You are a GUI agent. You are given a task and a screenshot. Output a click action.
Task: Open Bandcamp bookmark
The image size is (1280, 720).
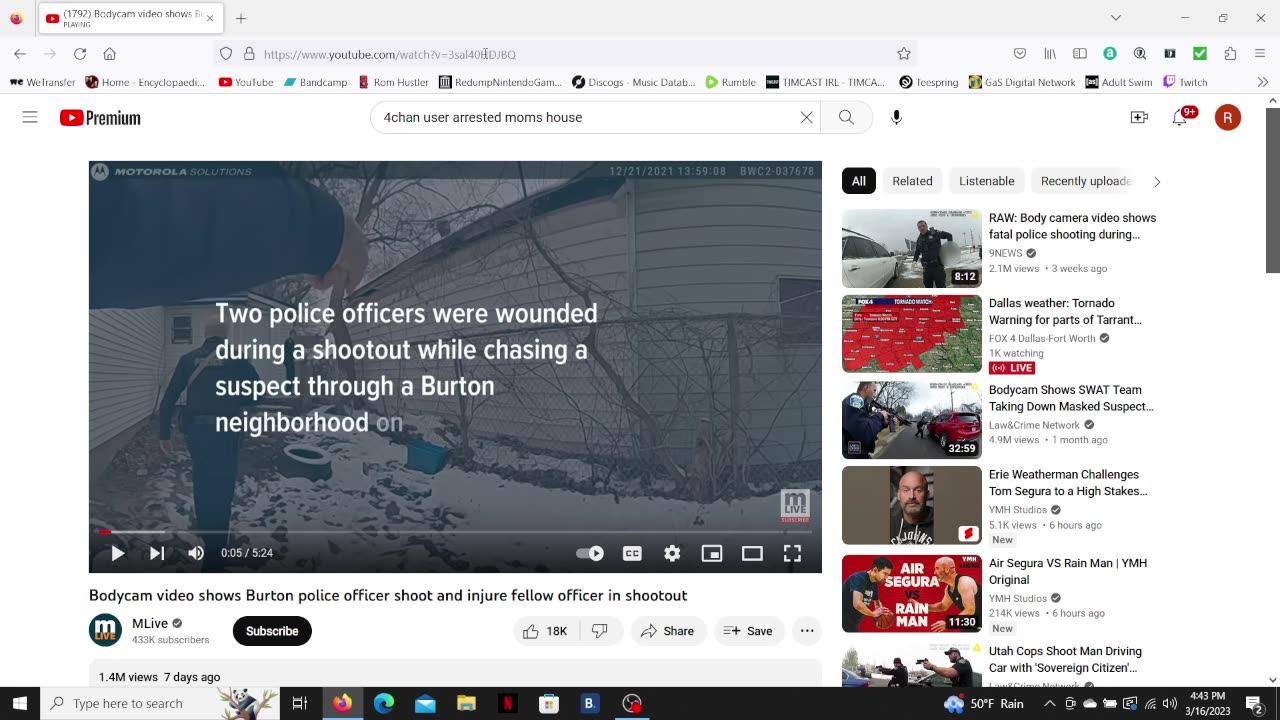(x=315, y=82)
